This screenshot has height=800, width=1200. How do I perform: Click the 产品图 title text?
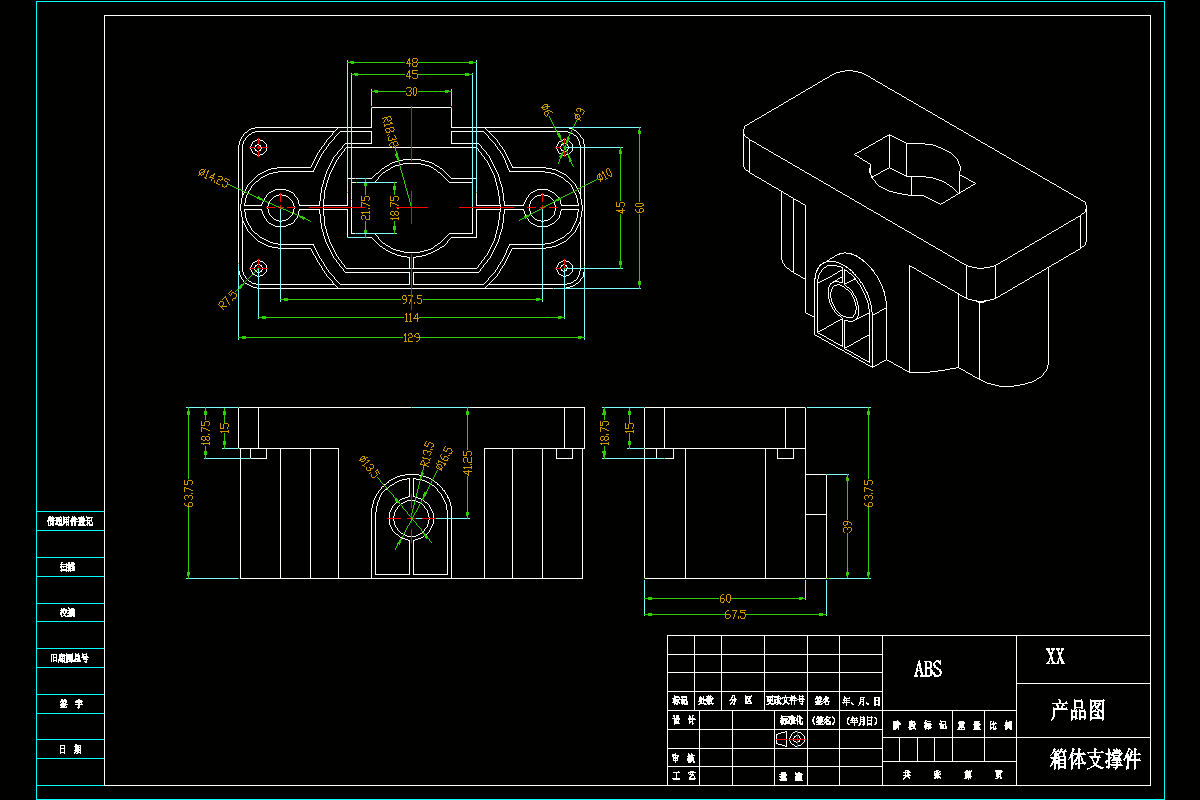click(x=1078, y=711)
